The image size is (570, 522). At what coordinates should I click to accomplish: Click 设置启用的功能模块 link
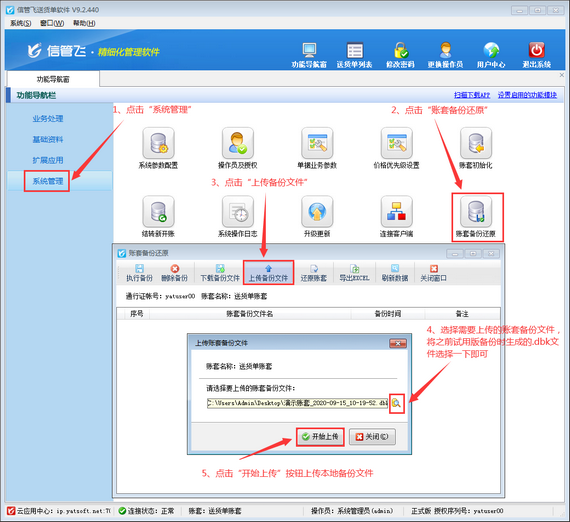(x=527, y=95)
